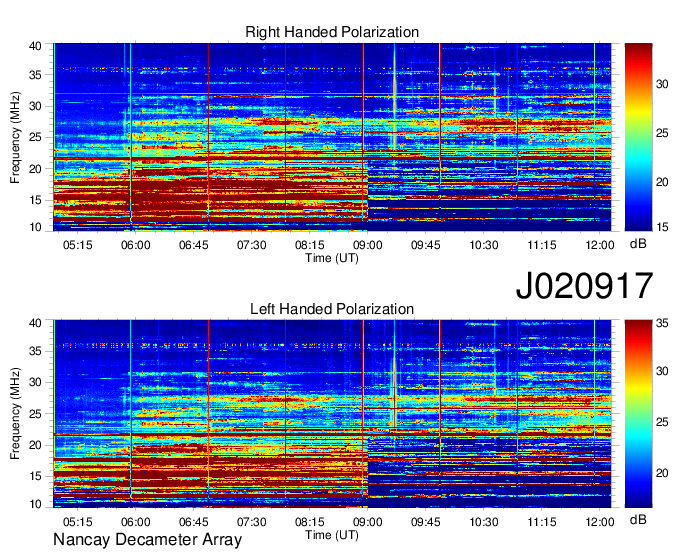Click the Left Handed Polarization title

pyautogui.click(x=332, y=309)
